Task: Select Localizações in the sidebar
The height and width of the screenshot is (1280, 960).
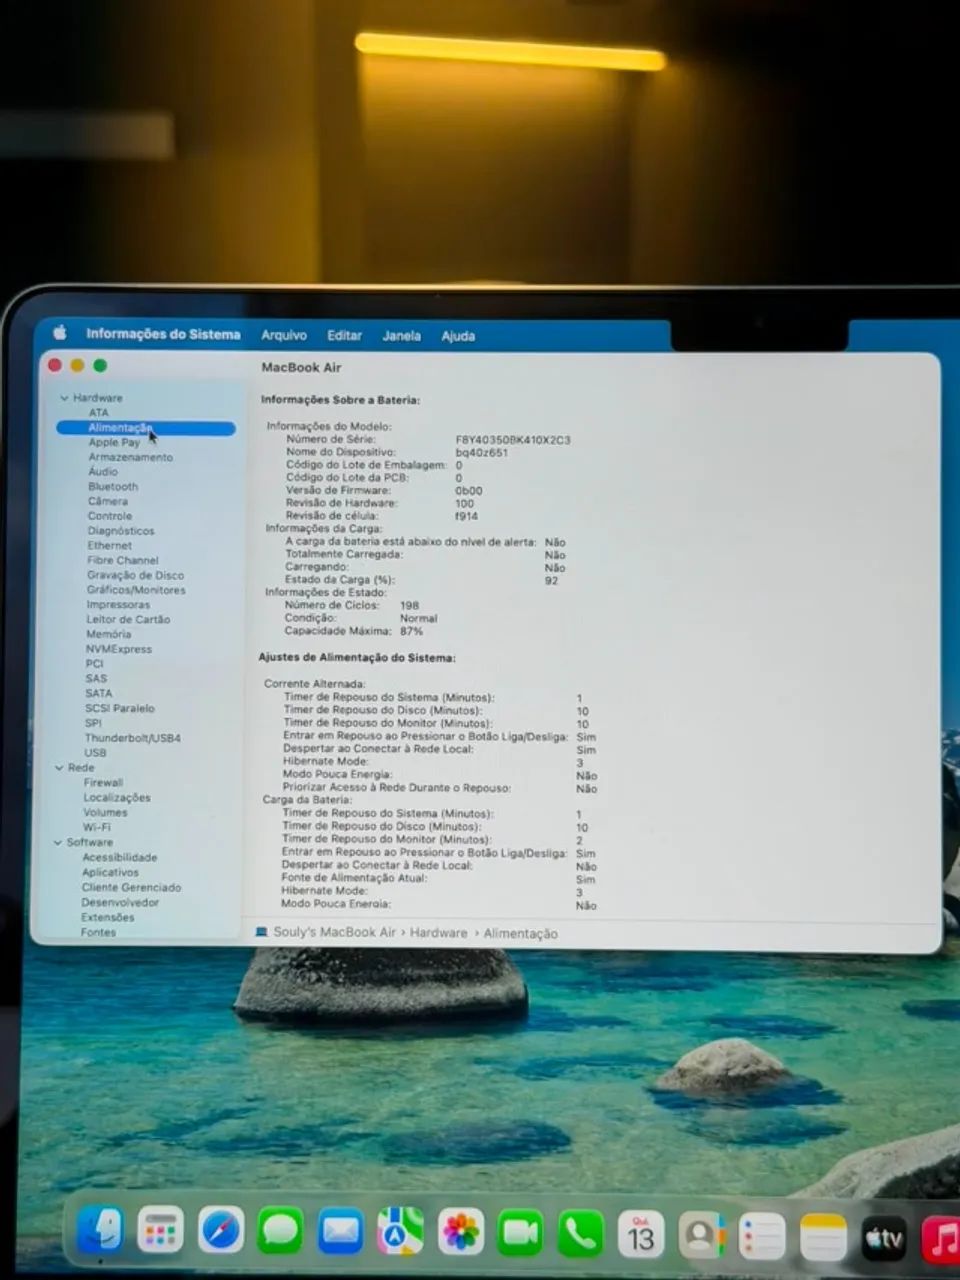Action: point(117,798)
